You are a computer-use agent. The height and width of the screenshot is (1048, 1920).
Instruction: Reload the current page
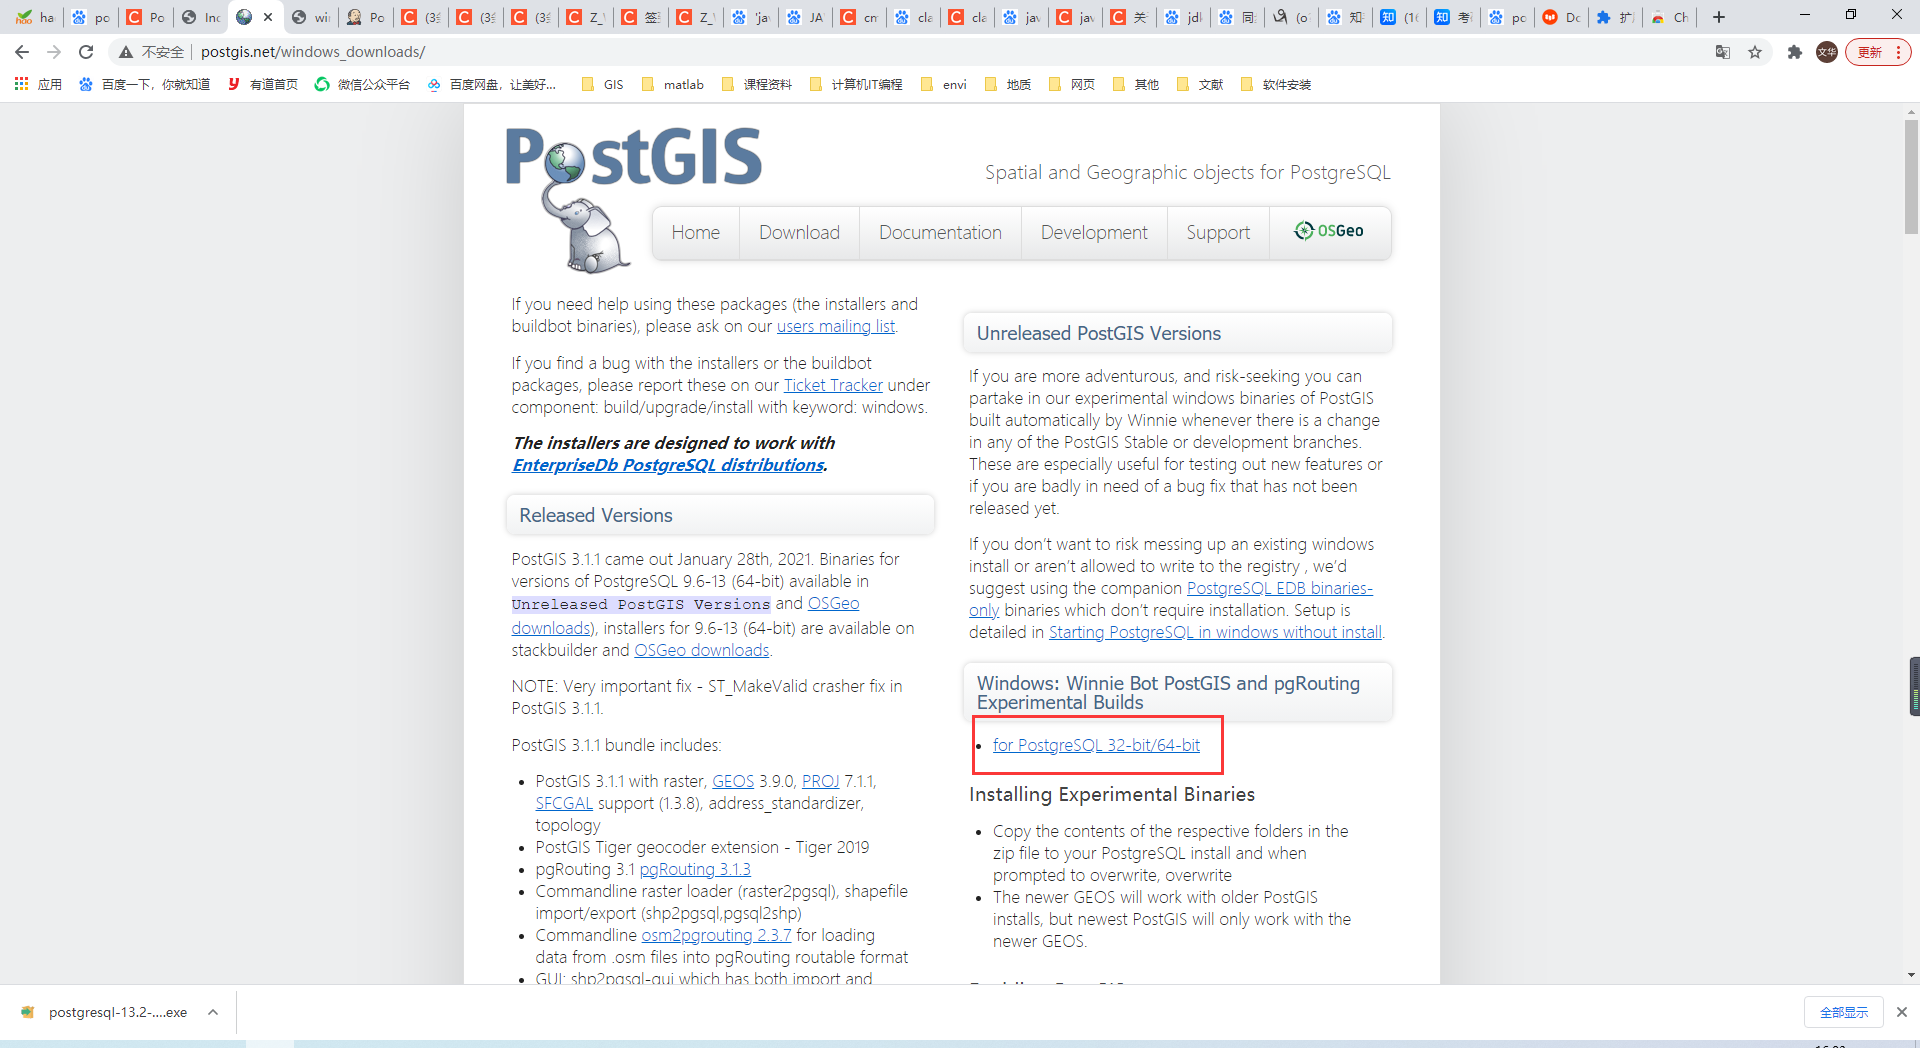click(x=86, y=52)
